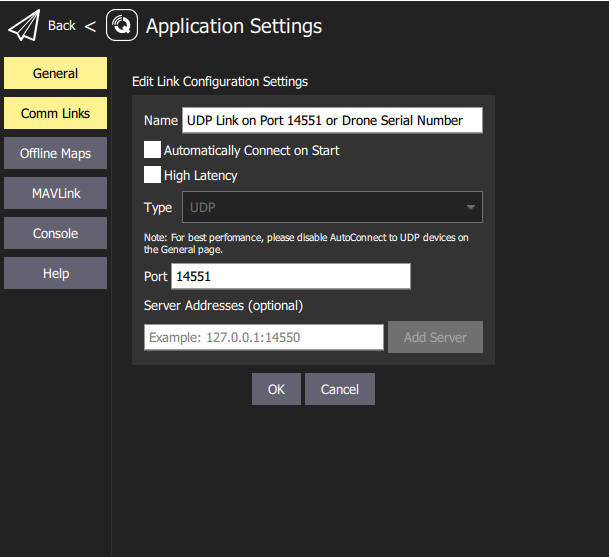Image resolution: width=609 pixels, height=557 pixels.
Task: Click the Server Addresses (optional) label
Action: coord(223,306)
